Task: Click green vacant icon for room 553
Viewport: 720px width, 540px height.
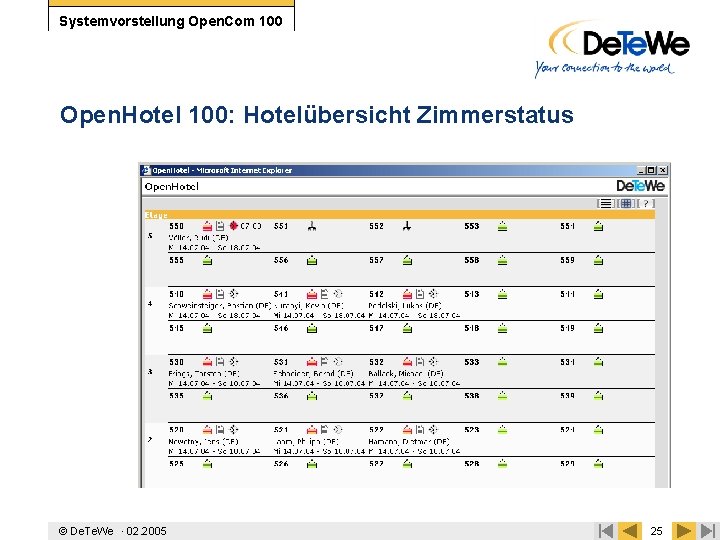Action: coord(502,226)
